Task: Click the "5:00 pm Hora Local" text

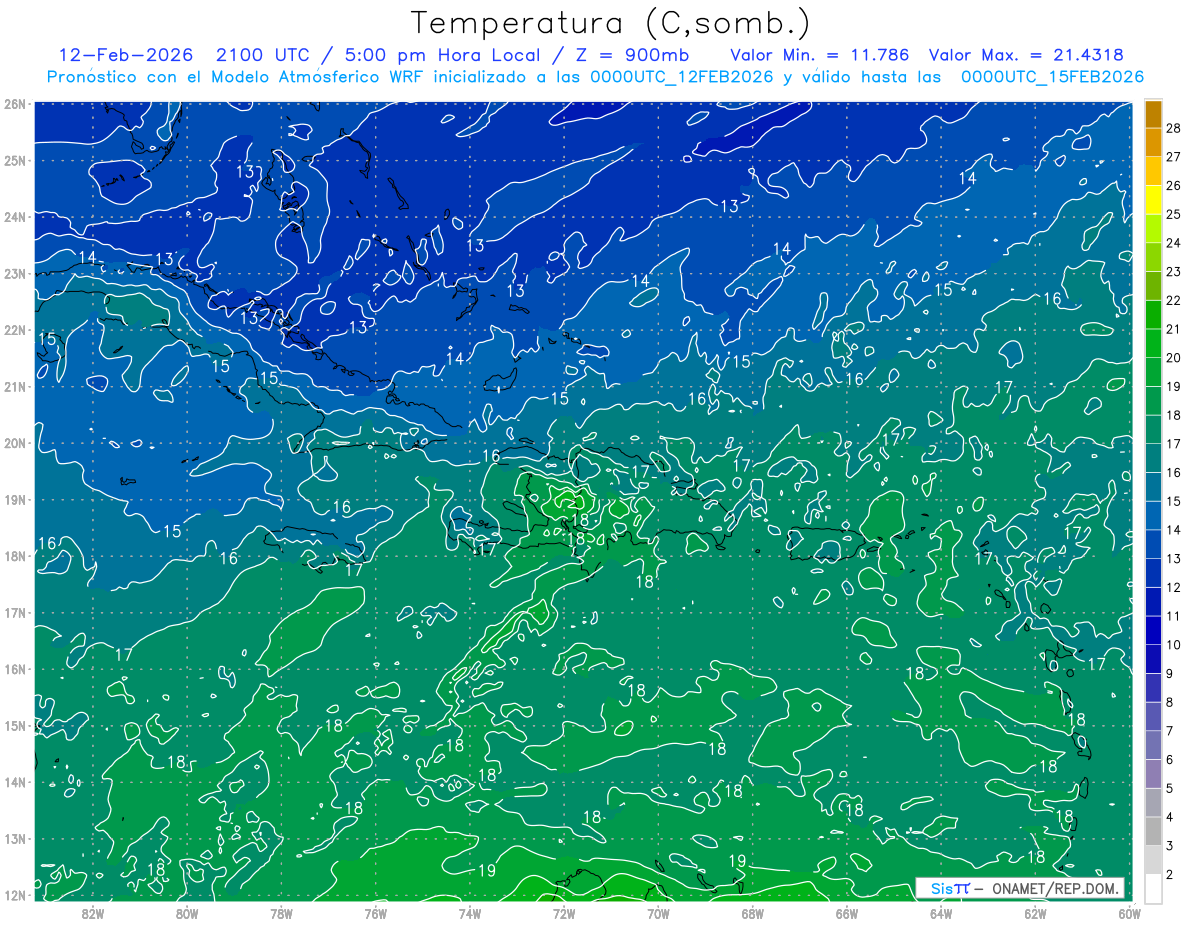Action: [442, 55]
